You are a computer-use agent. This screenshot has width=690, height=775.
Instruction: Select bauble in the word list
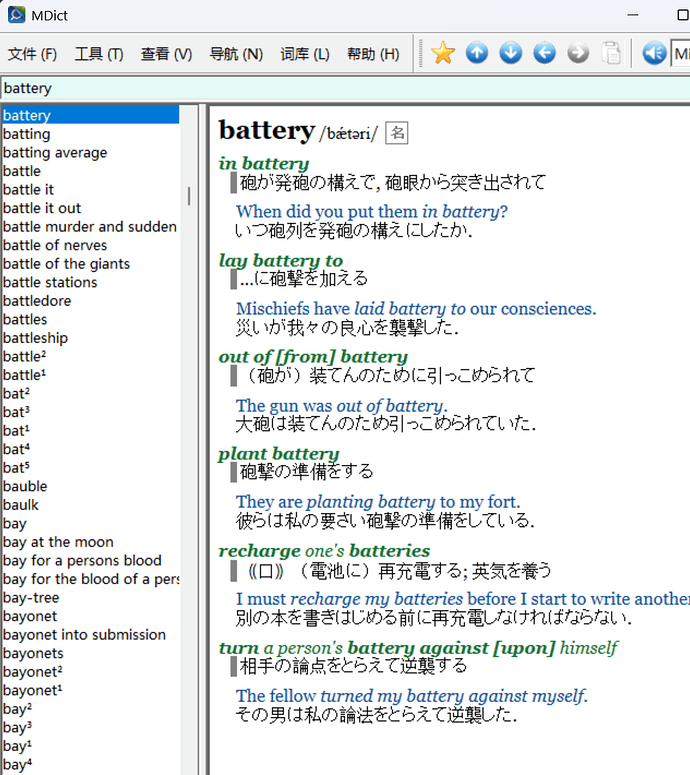[25, 486]
